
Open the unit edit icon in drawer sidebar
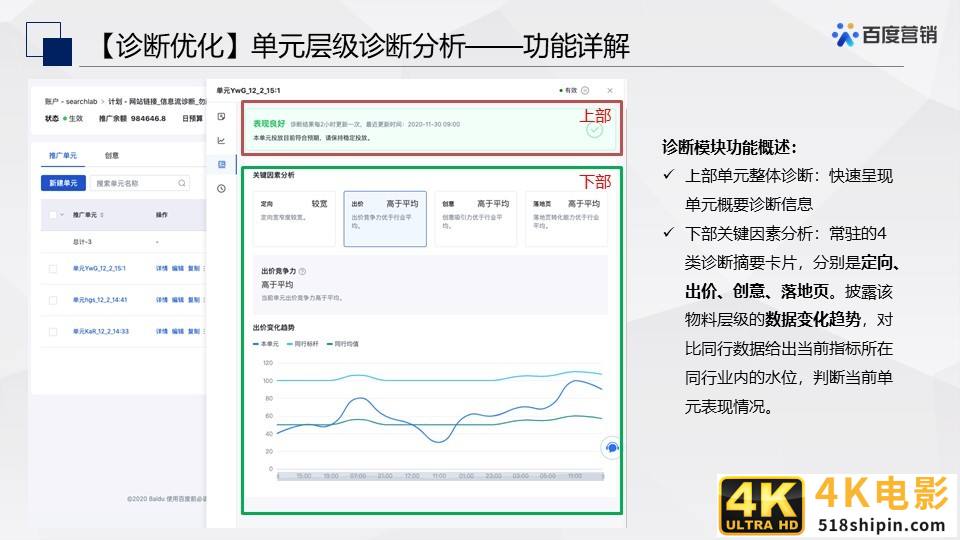coord(222,116)
